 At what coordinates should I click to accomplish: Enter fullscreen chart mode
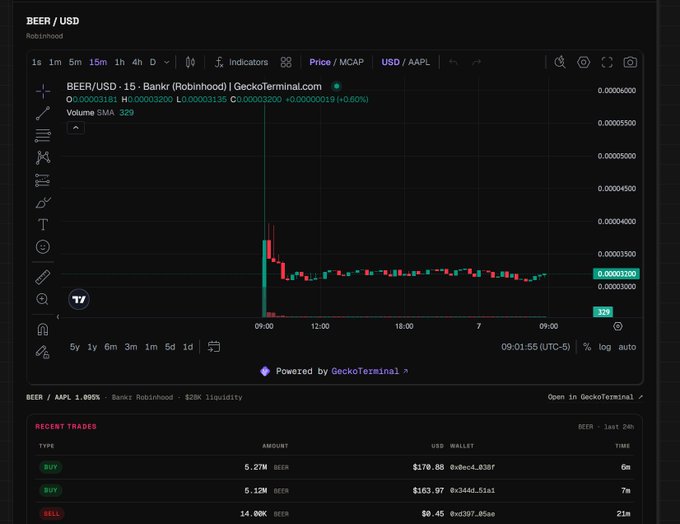607,62
